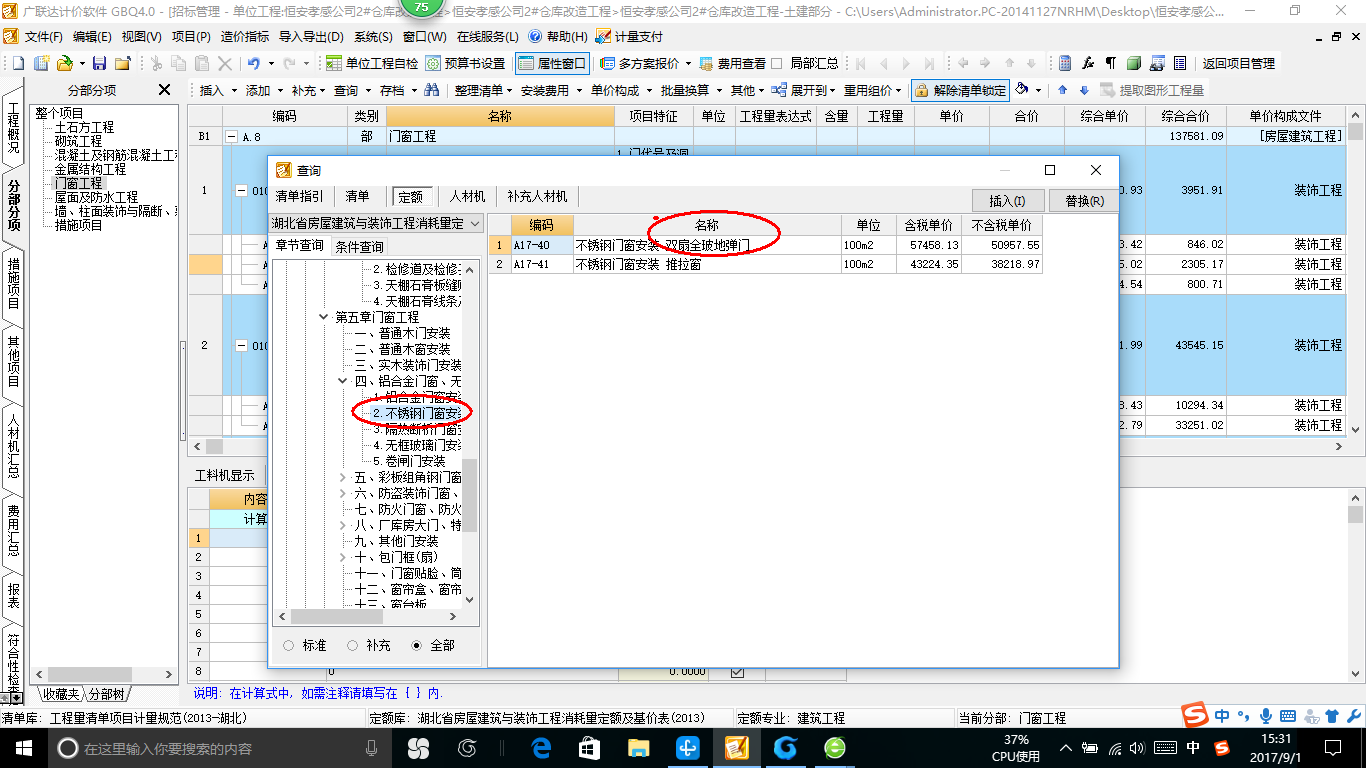
Task: Click the 替换(R) button
Action: [1084, 200]
